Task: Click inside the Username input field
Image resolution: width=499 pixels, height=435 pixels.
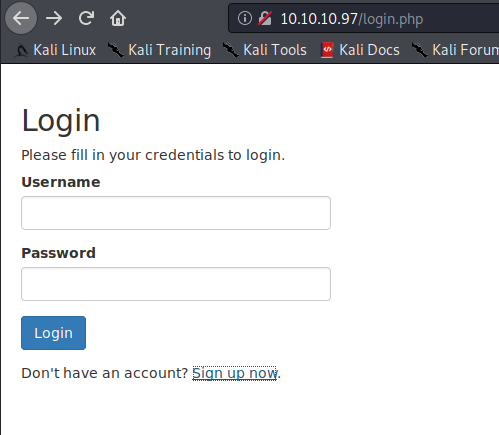Action: click(176, 213)
